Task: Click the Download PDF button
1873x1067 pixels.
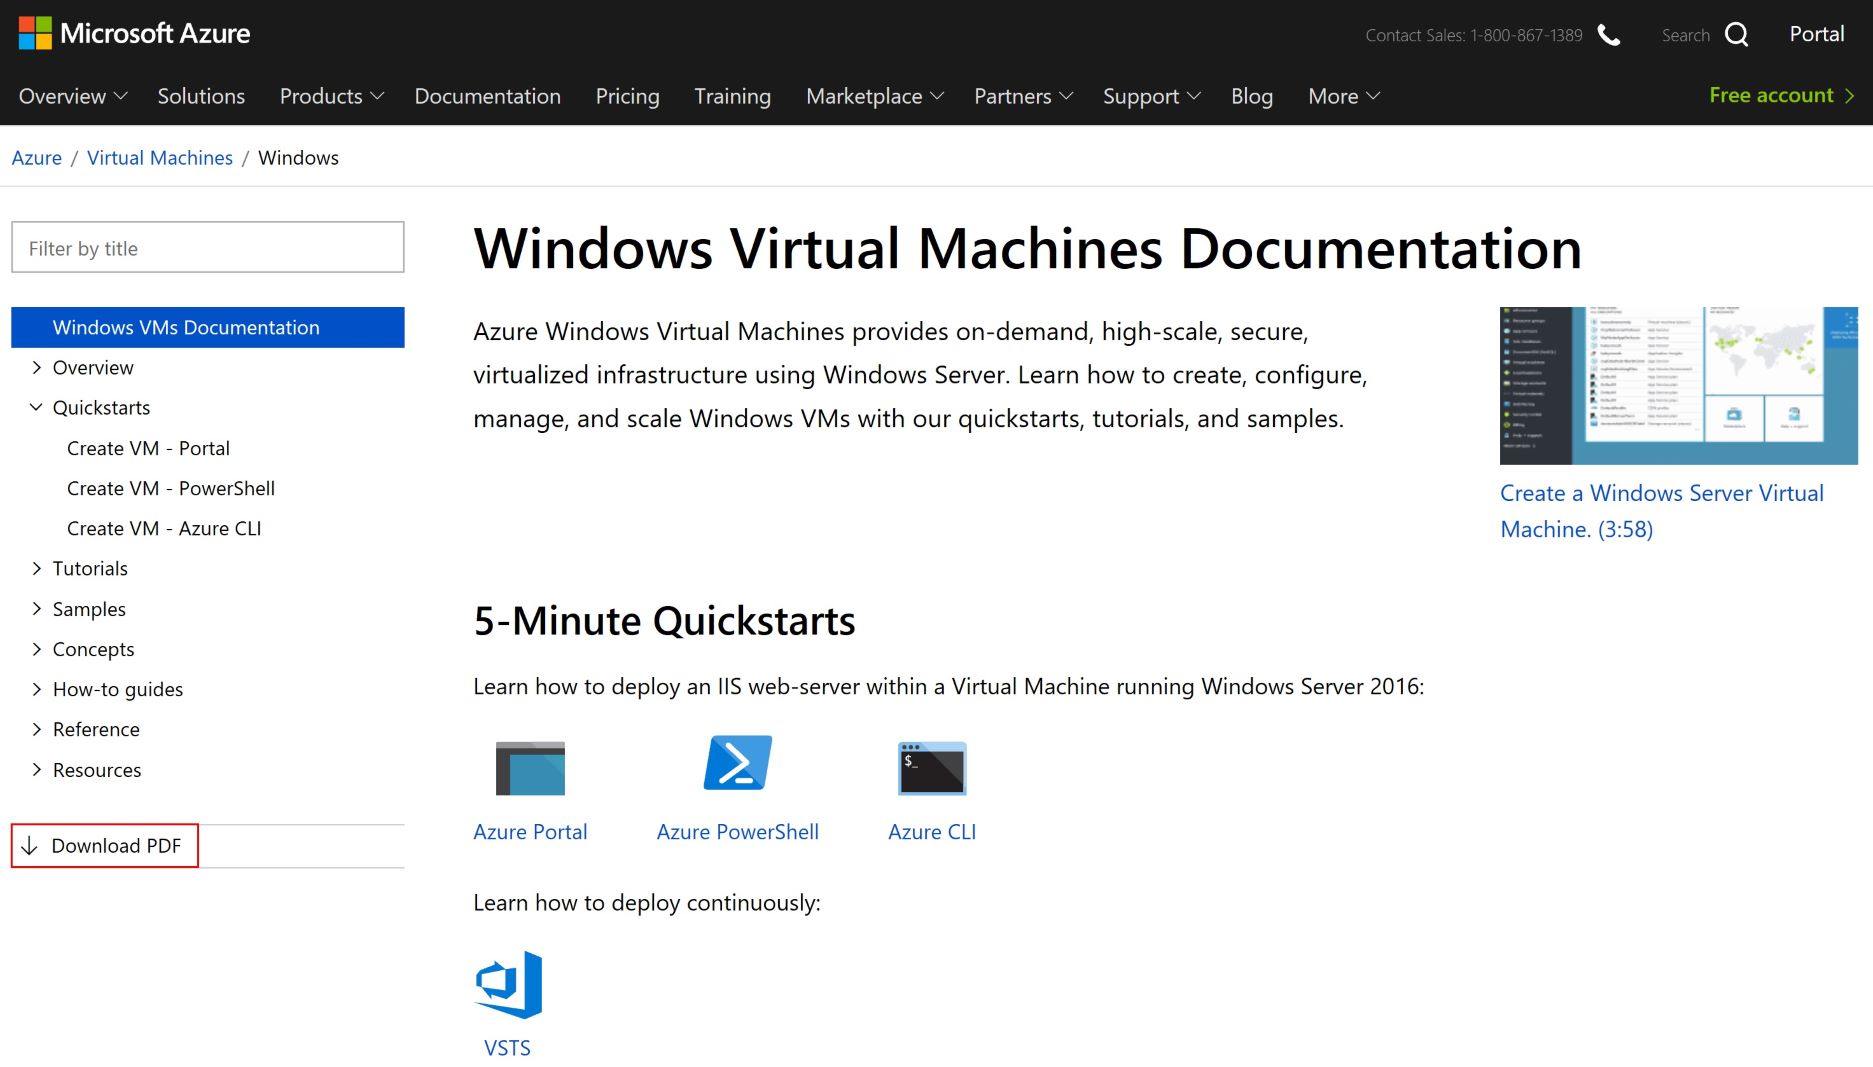Action: pos(105,846)
